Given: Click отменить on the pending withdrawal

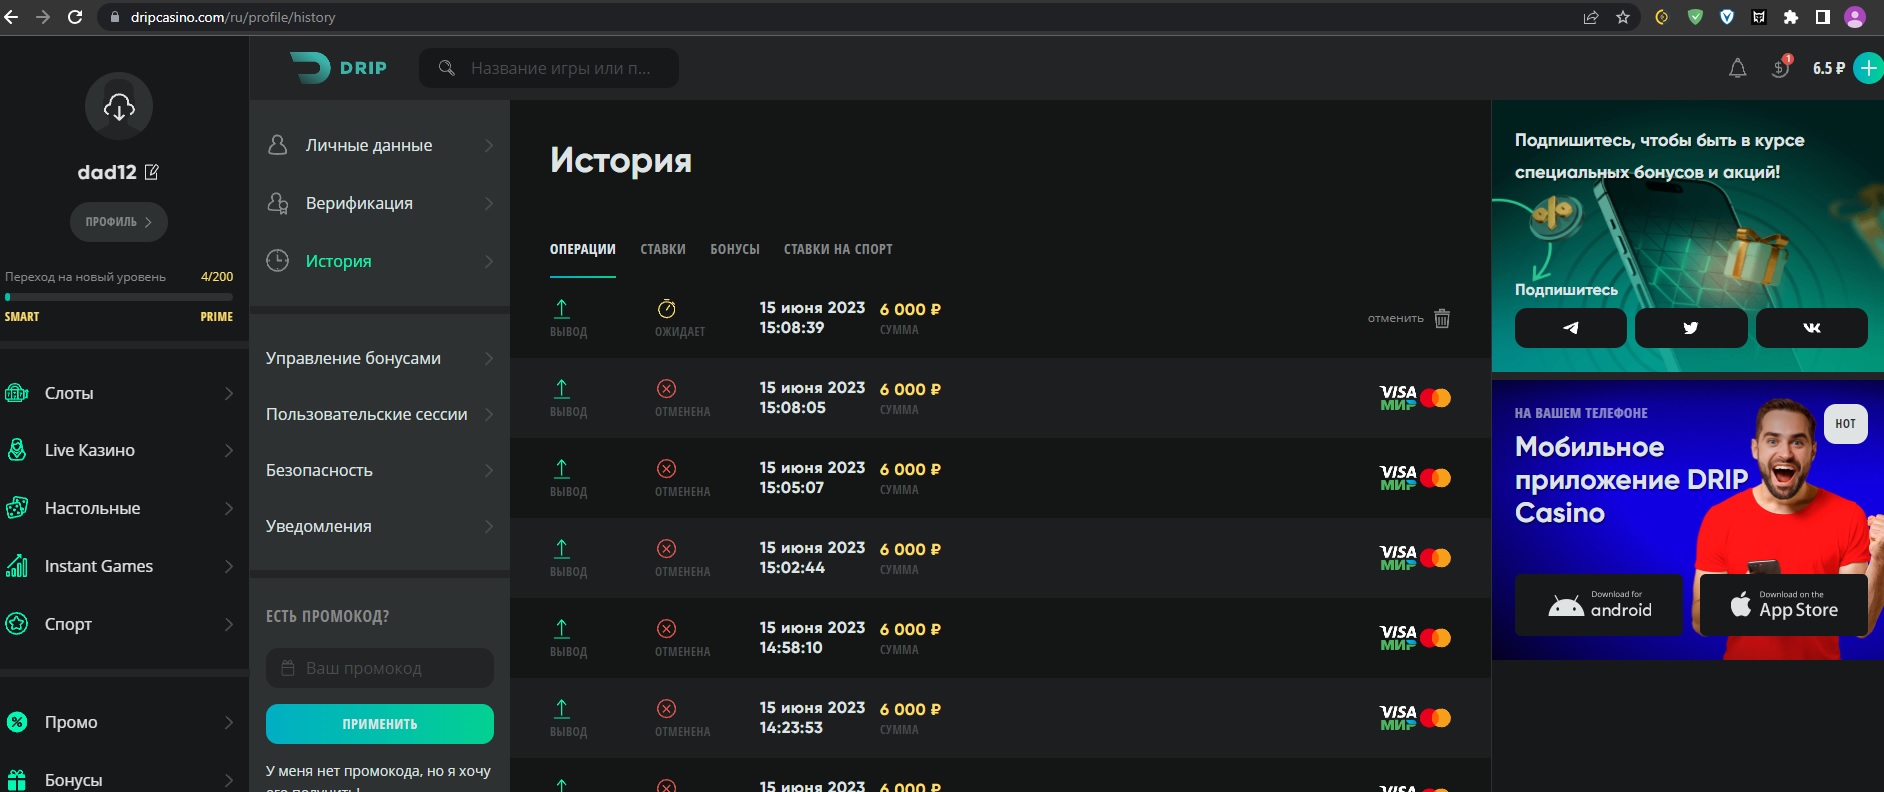Looking at the screenshot, I should coord(1396,318).
